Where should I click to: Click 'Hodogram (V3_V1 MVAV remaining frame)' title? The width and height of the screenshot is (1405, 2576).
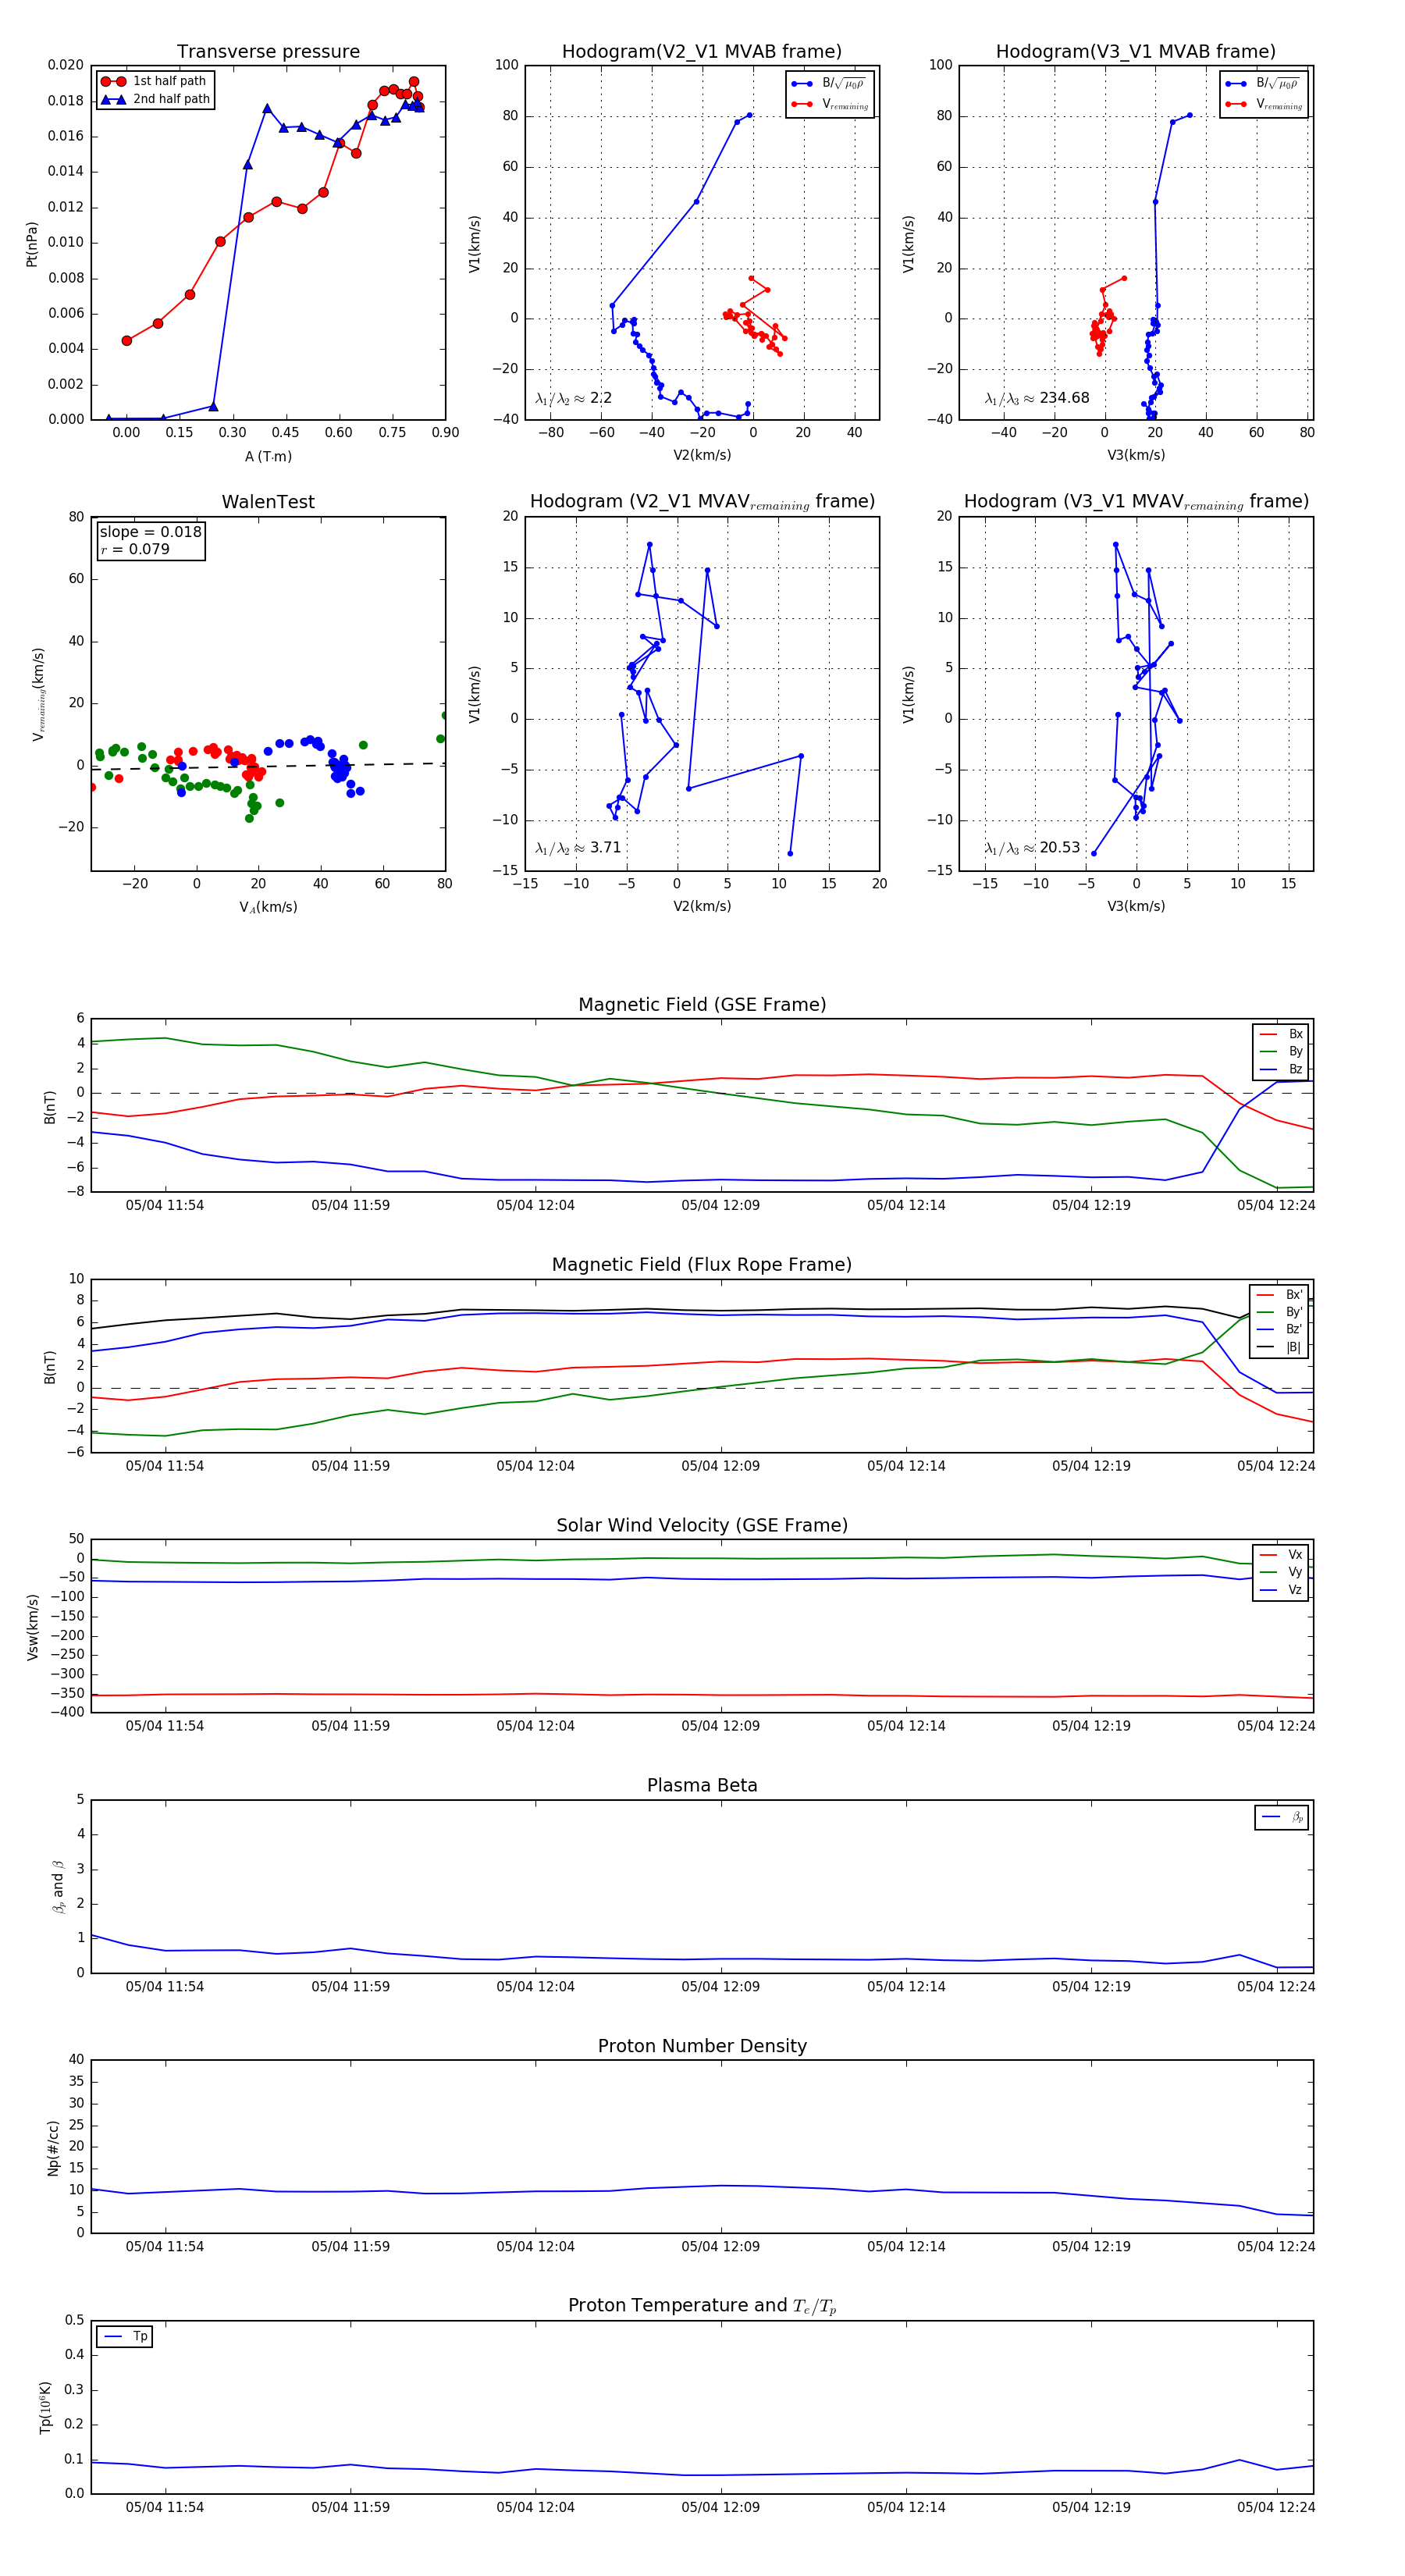pos(1135,502)
